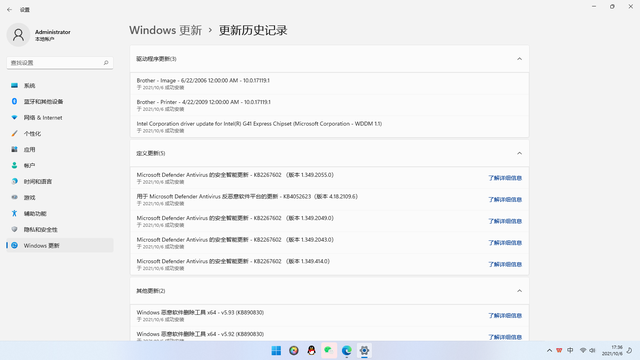
Task: Click the personalization brush icon
Action: coord(14,133)
